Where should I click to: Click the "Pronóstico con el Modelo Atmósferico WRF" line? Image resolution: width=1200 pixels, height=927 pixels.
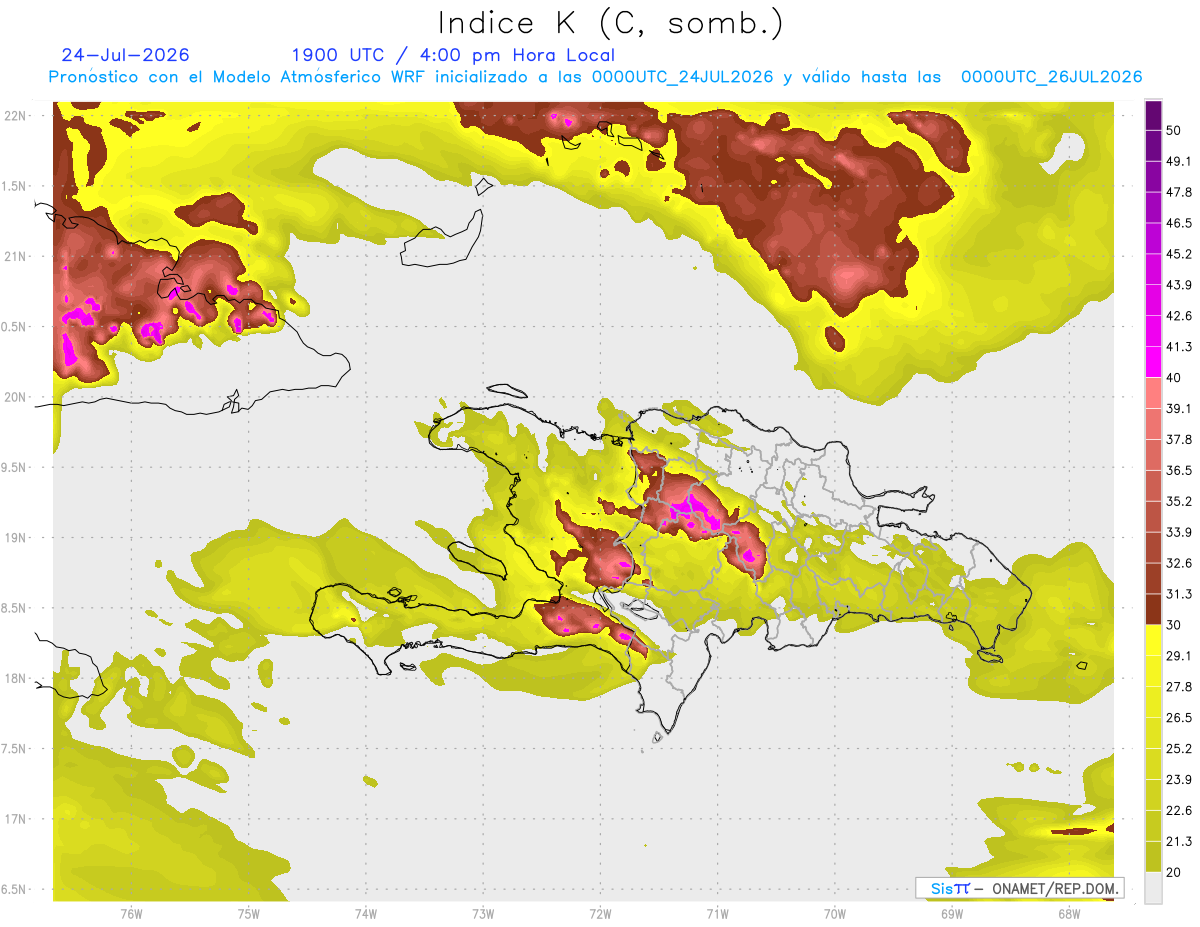[x=596, y=77]
